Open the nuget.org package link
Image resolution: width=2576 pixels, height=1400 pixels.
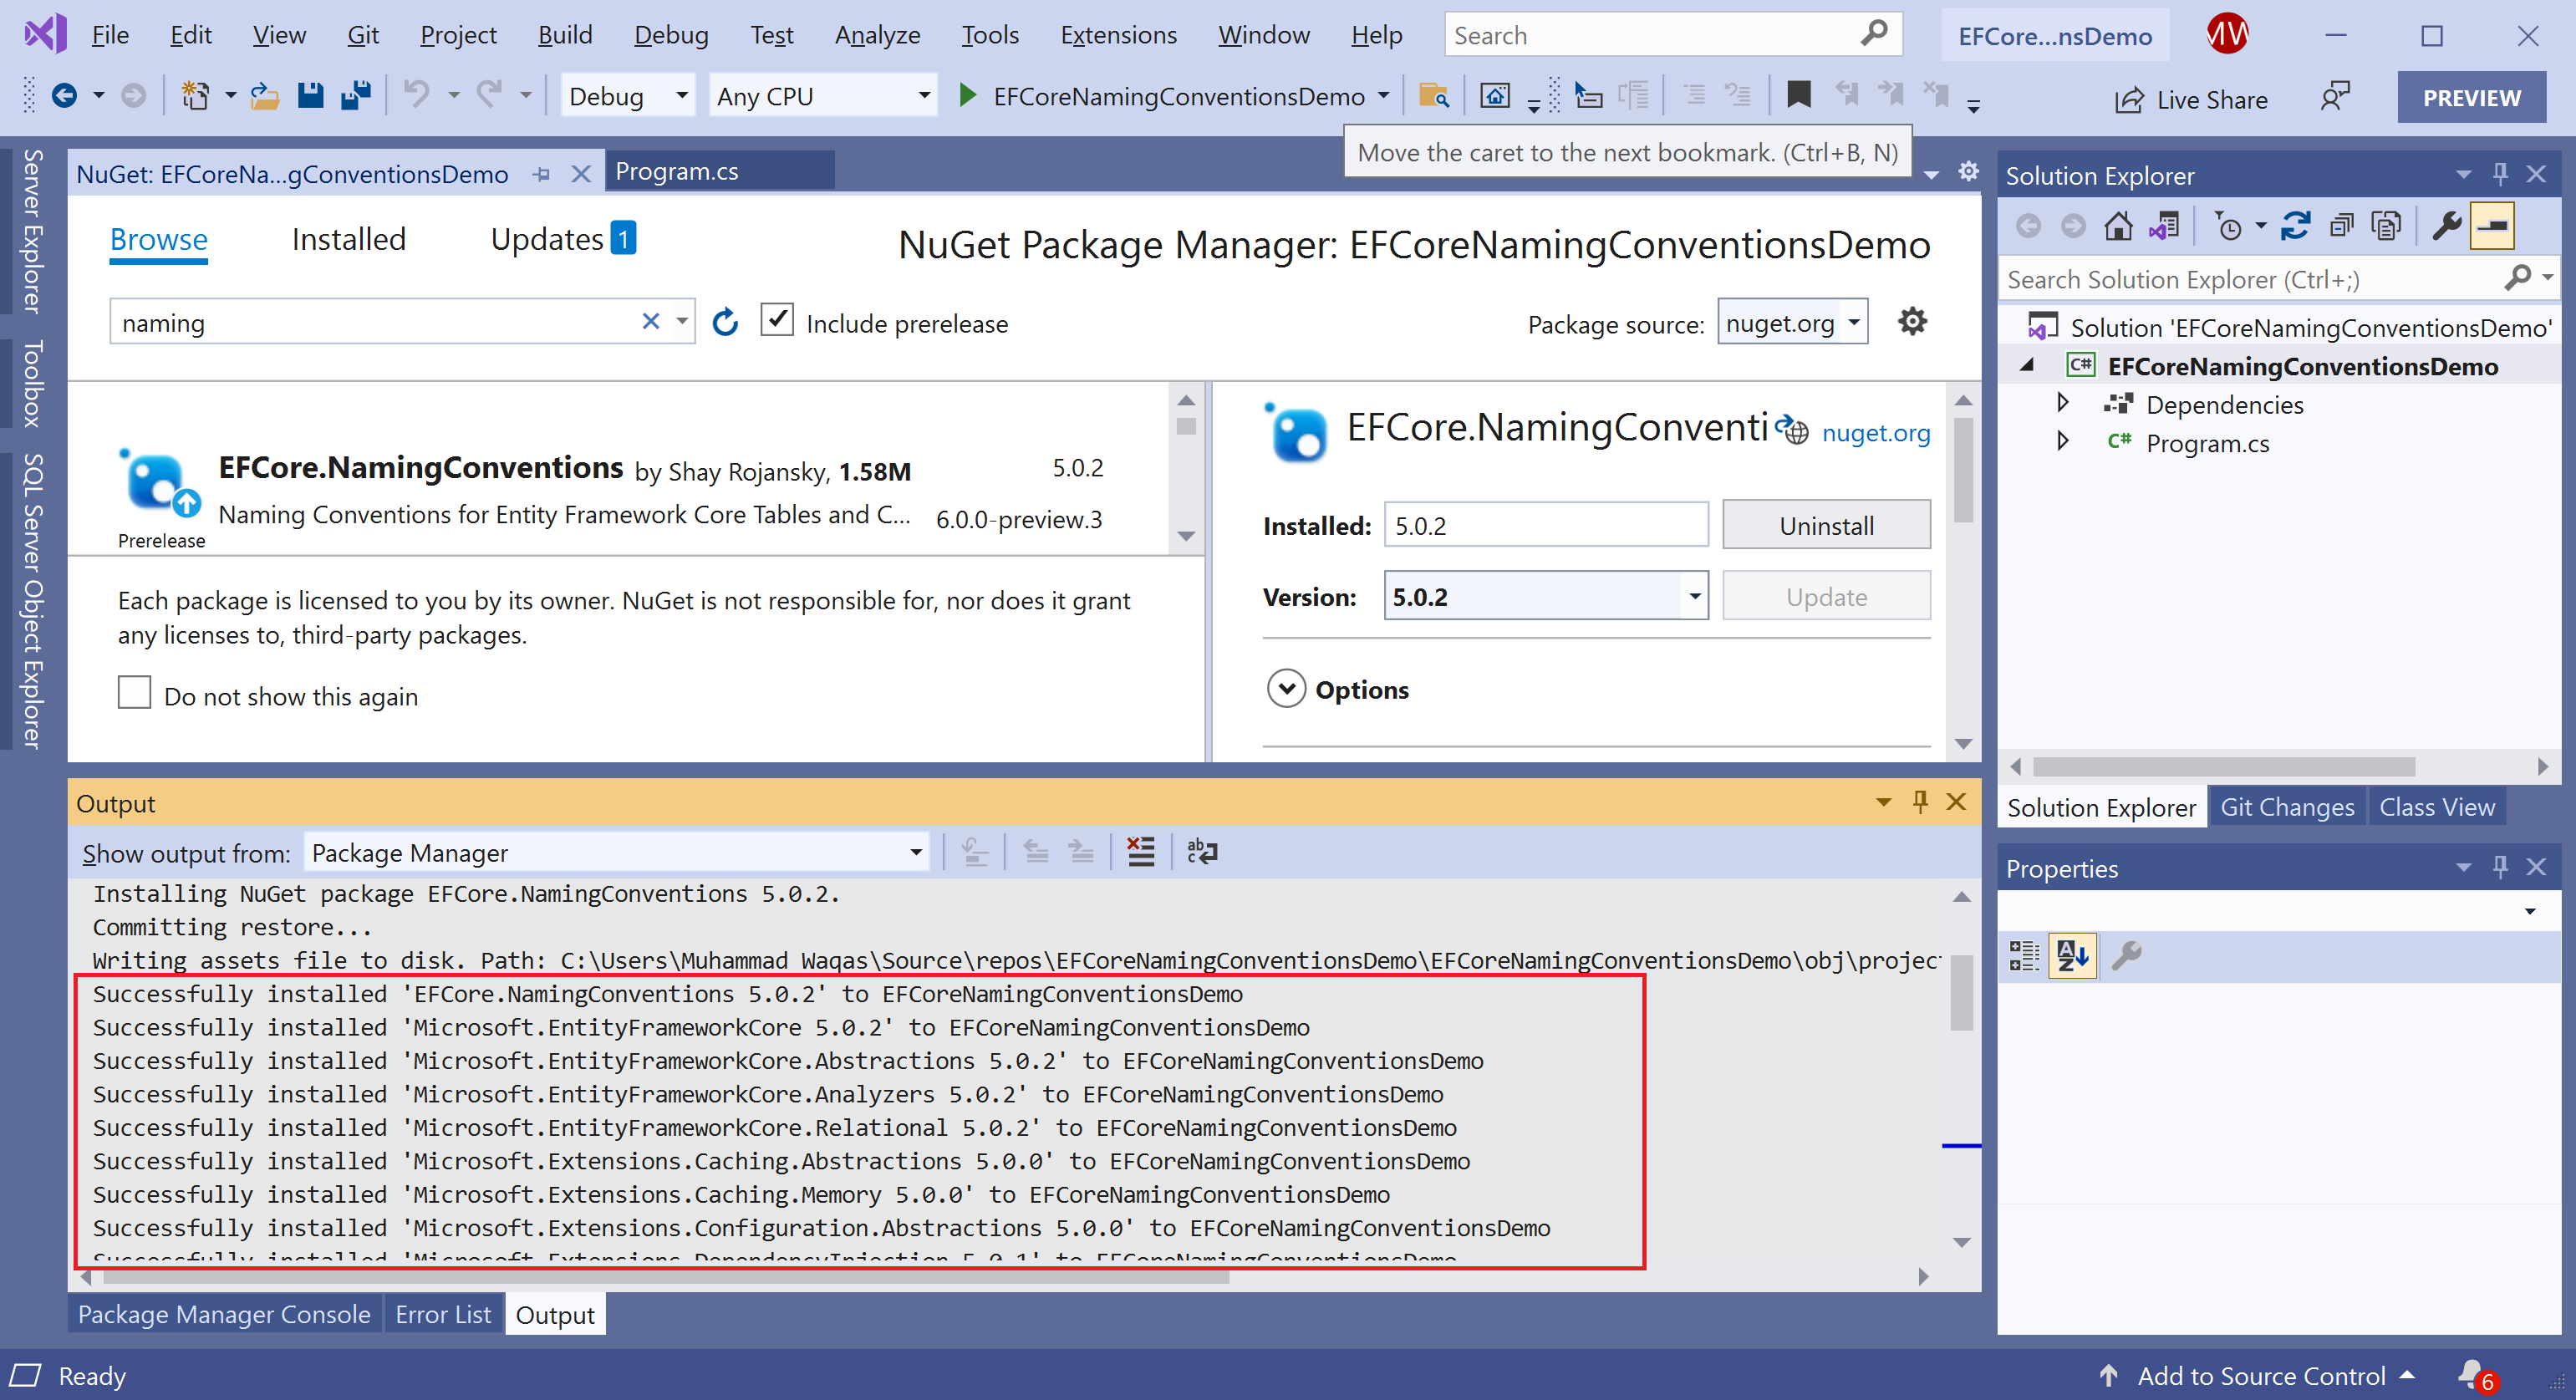point(1875,433)
